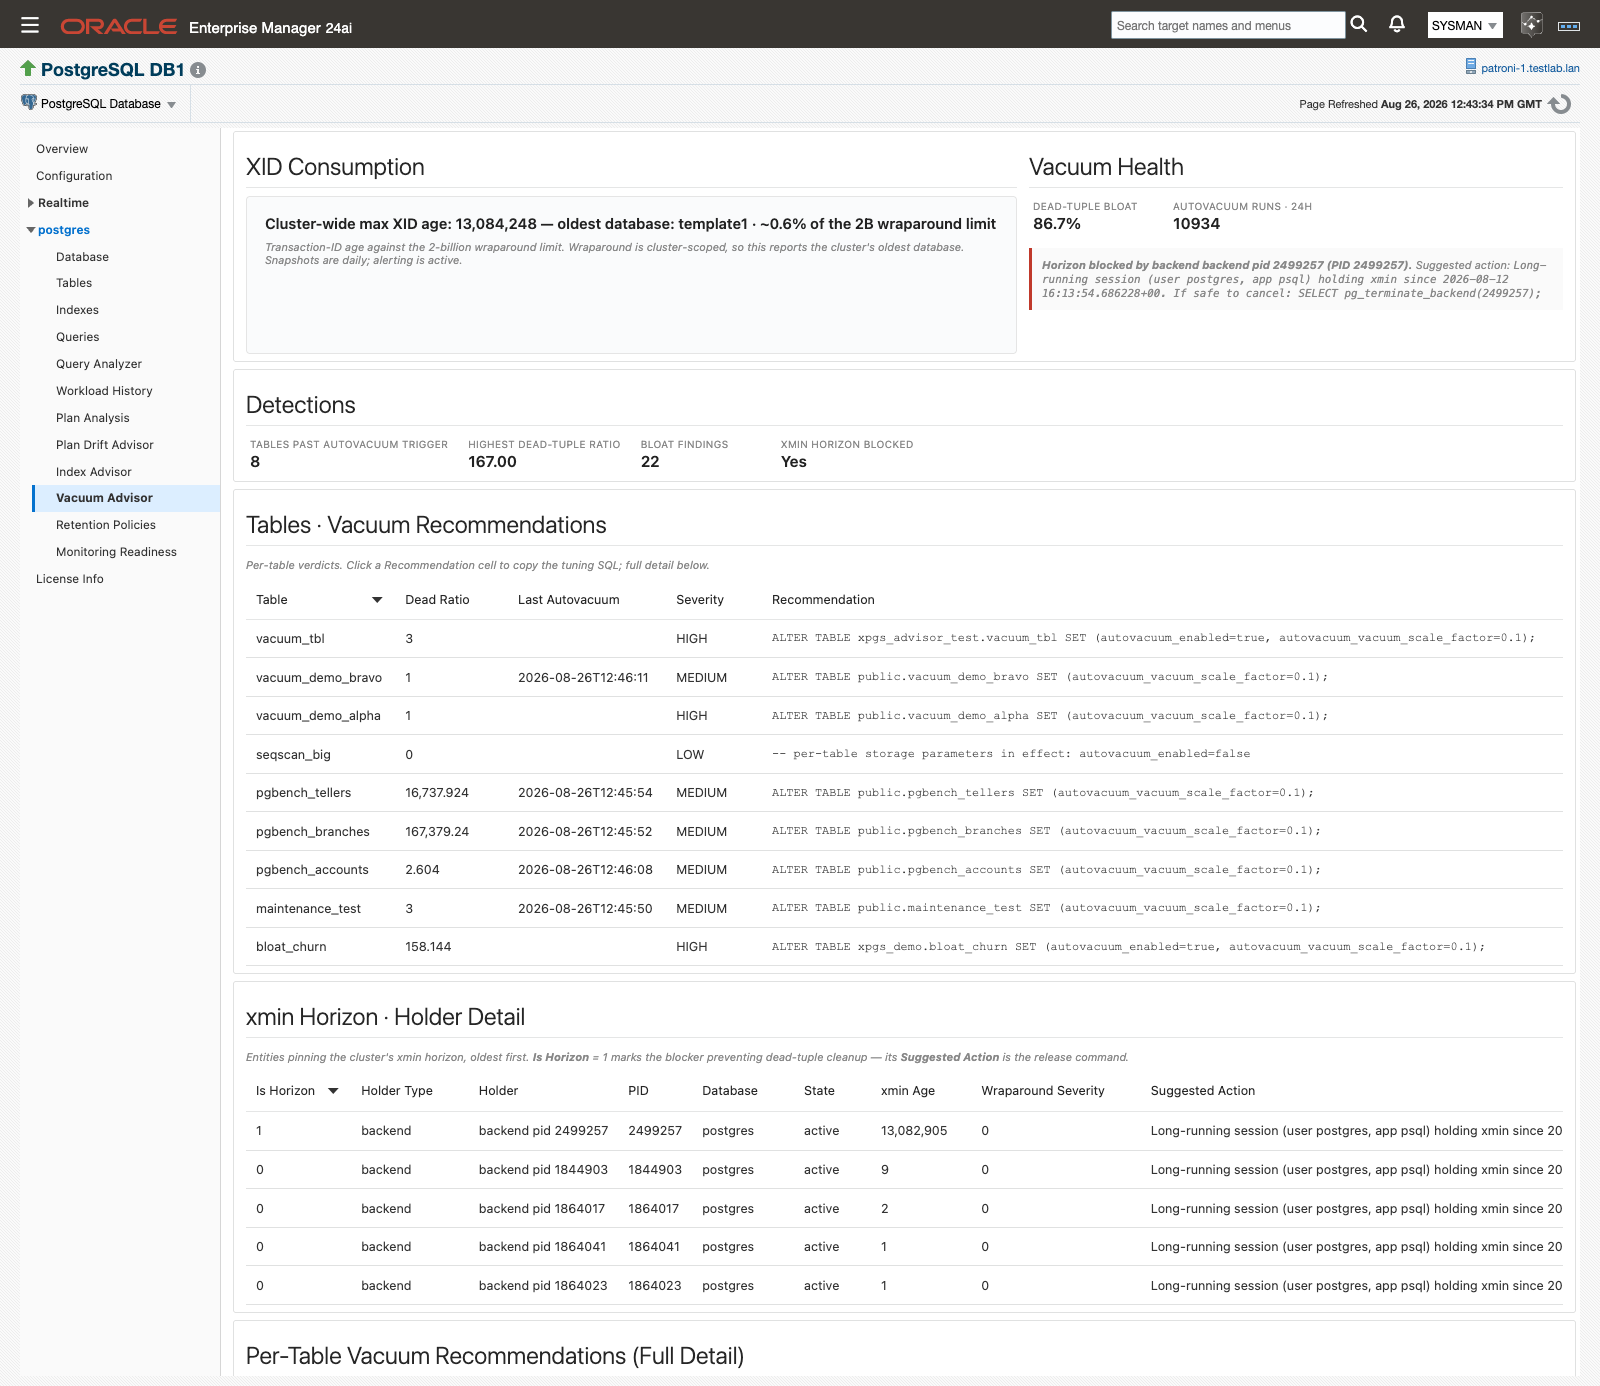The width and height of the screenshot is (1600, 1386).
Task: Click the PostgreSQL elephant icon
Action: pyautogui.click(x=29, y=103)
